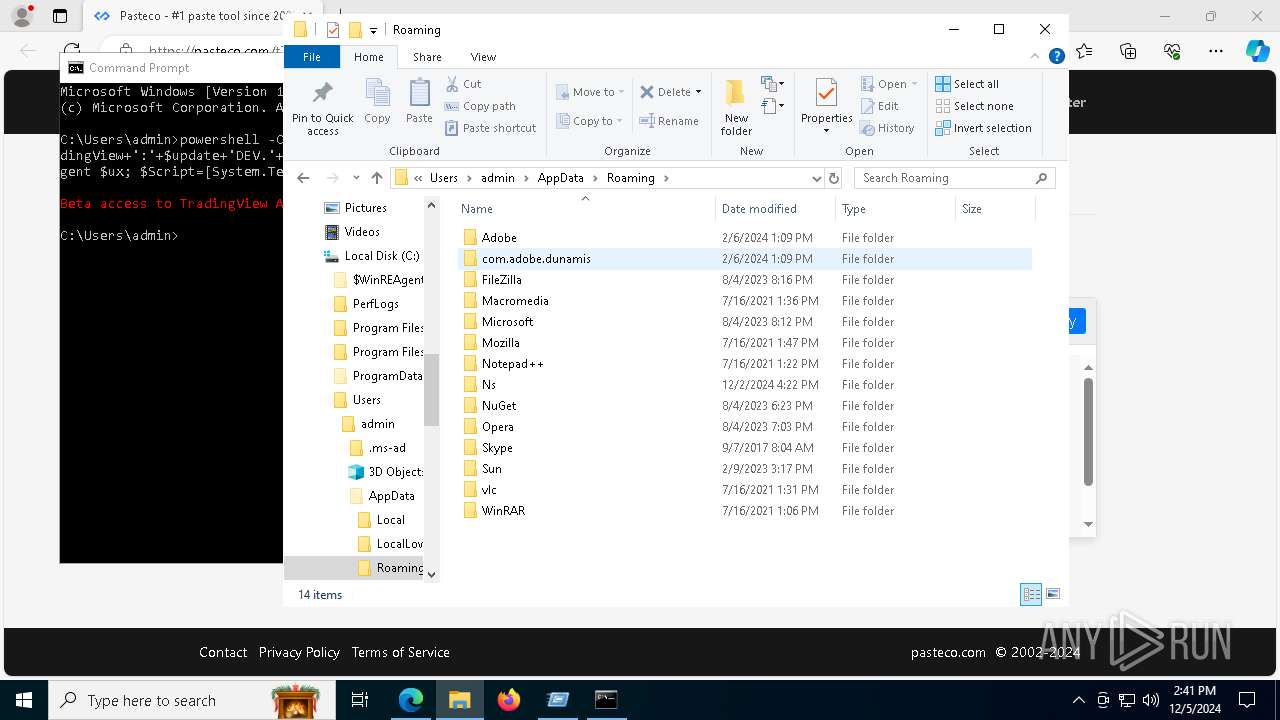Open Copy to dropdown
Screen dimensions: 1280x720
[x=590, y=121]
